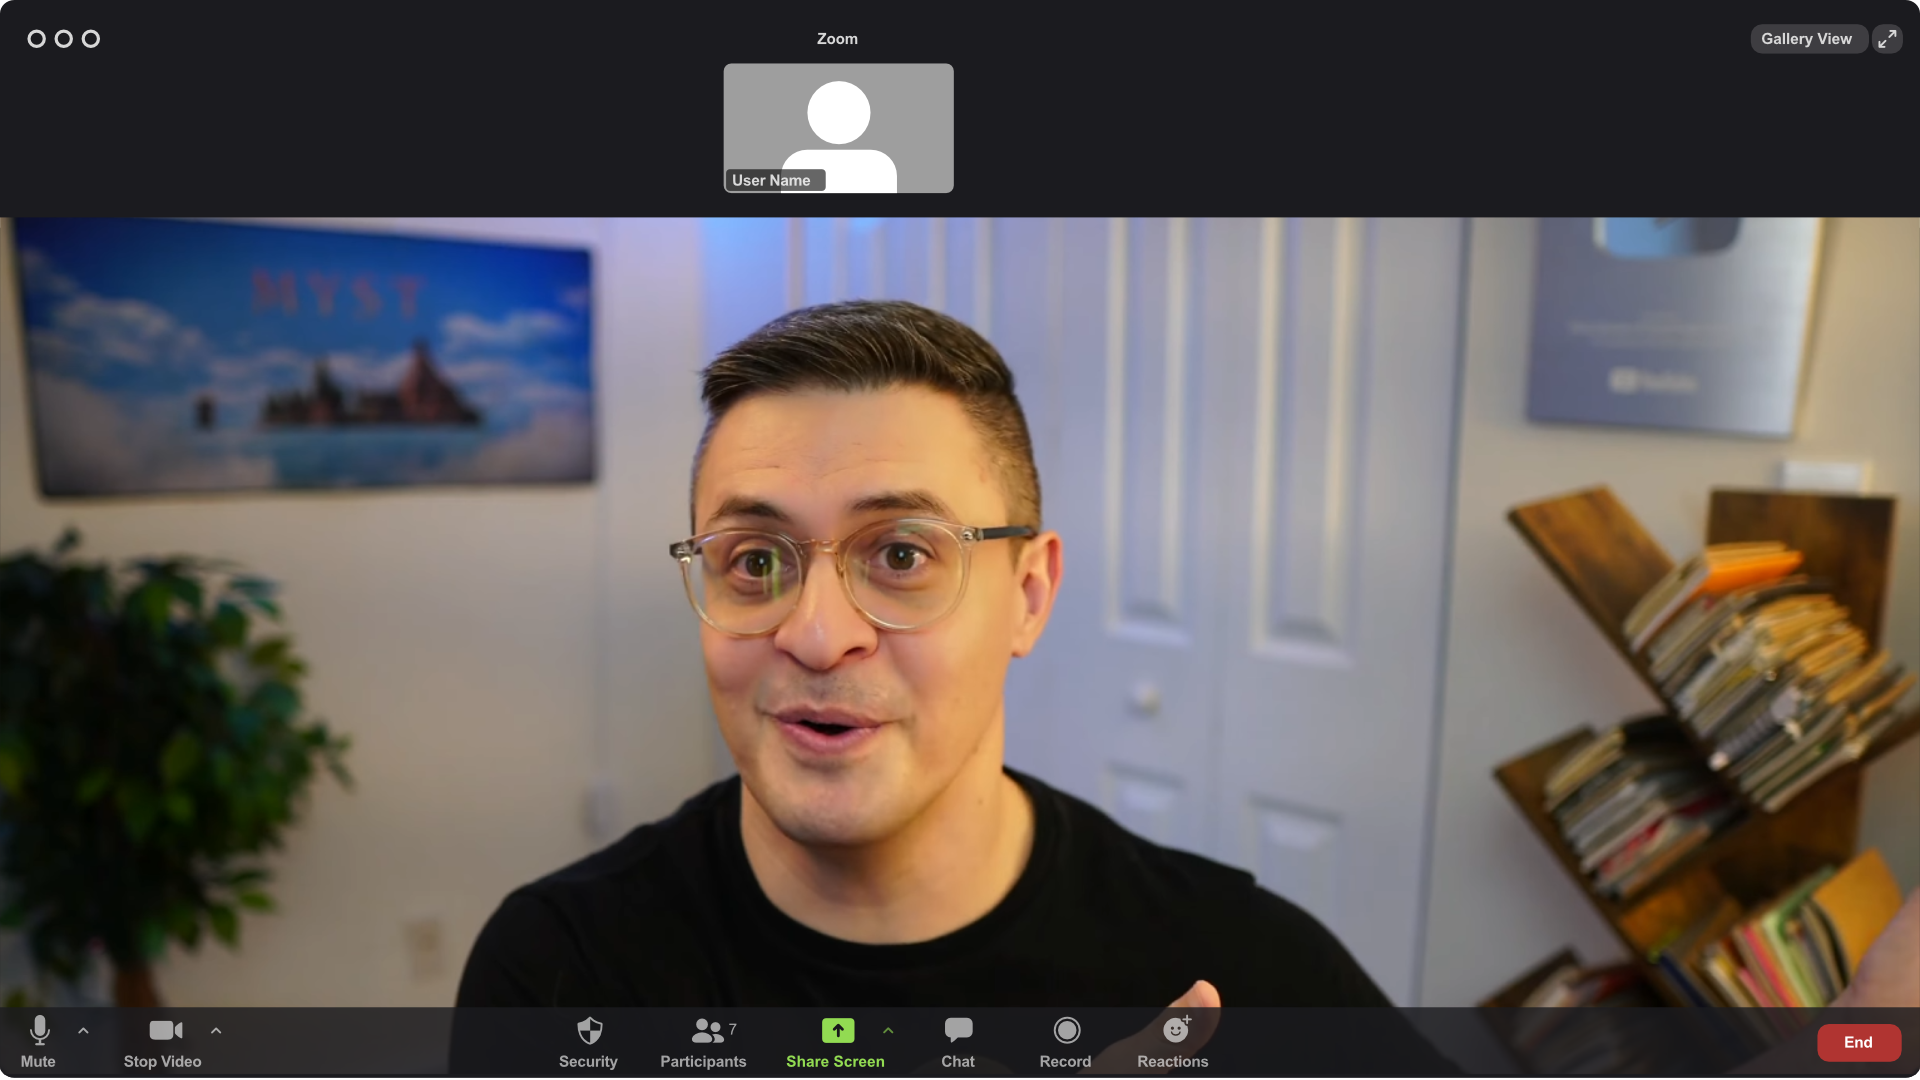
Task: Toggle fullscreen mode
Action: 1887,38
